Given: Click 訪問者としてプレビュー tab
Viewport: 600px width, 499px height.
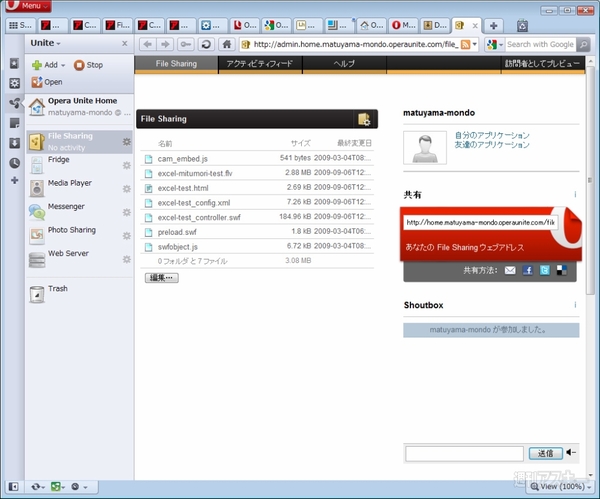Looking at the screenshot, I should coord(543,64).
